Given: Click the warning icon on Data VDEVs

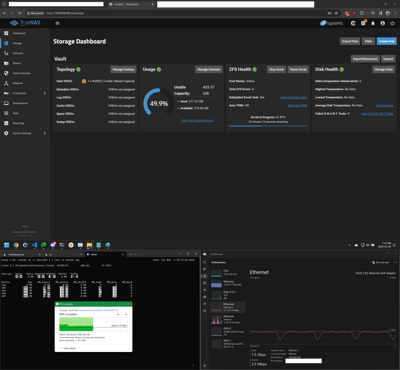Looking at the screenshot, I should tap(84, 81).
